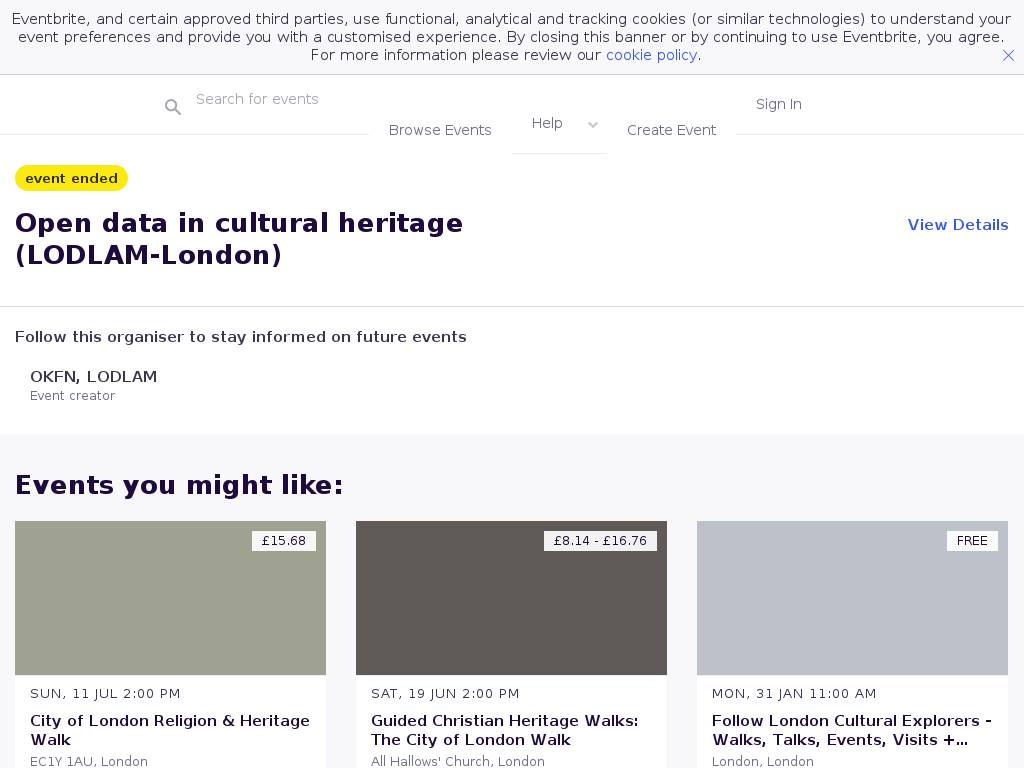This screenshot has width=1024, height=768.
Task: Open Browse Events page
Action: (440, 130)
